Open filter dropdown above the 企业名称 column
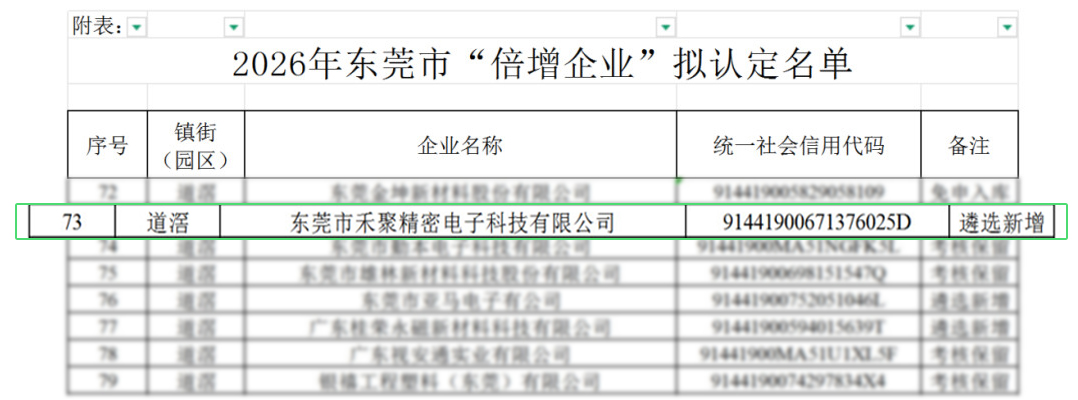 [666, 27]
